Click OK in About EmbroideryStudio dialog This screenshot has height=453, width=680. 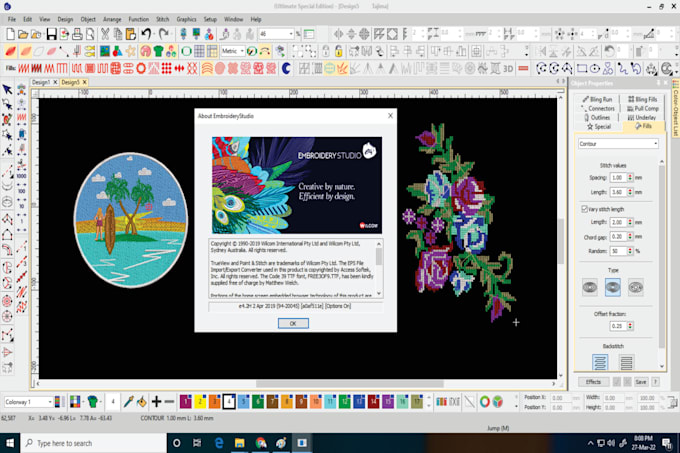(x=293, y=323)
